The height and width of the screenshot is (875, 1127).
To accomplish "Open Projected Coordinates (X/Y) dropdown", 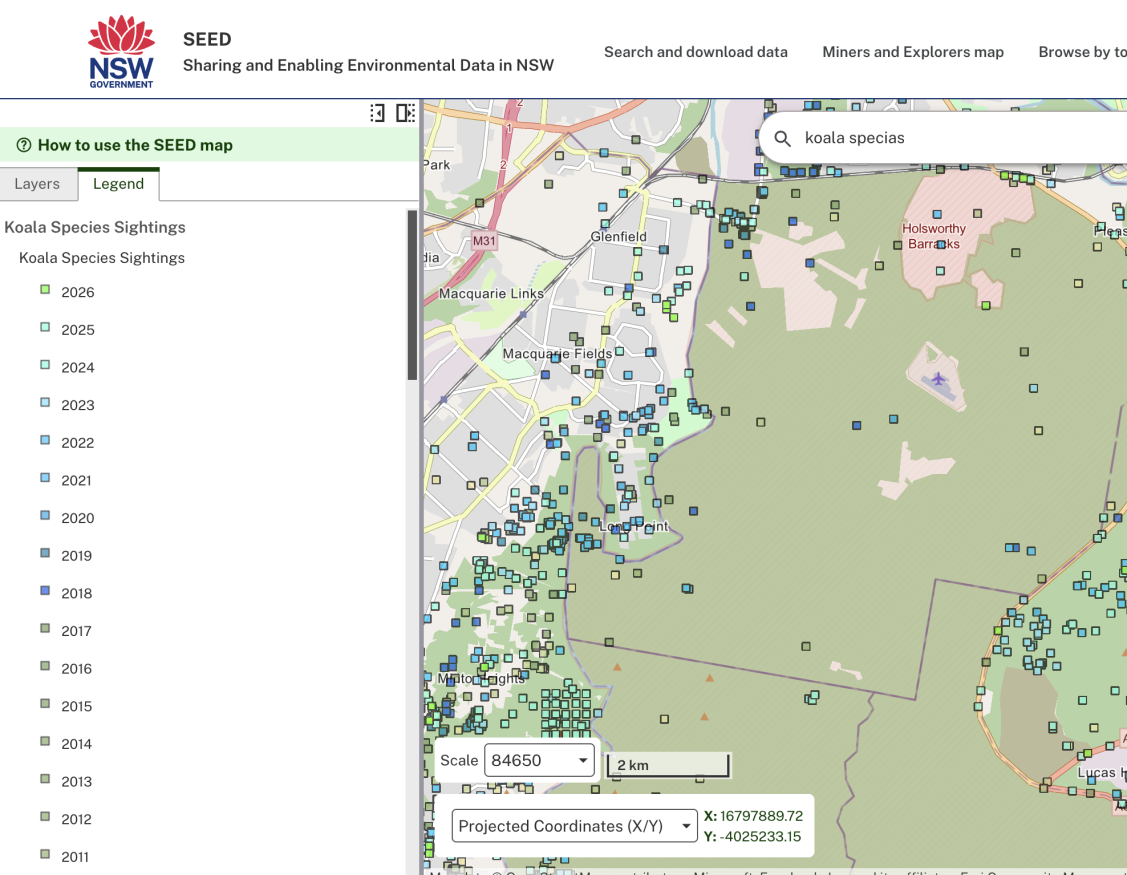I will point(574,826).
